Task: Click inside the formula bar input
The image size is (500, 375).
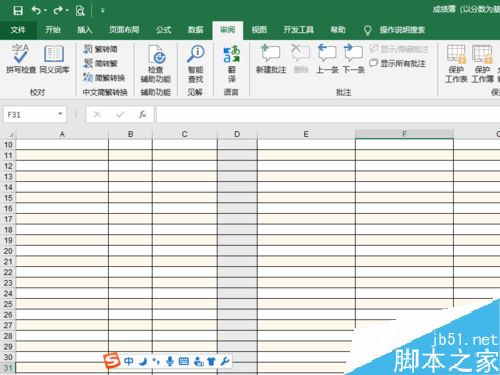Action: pos(328,115)
